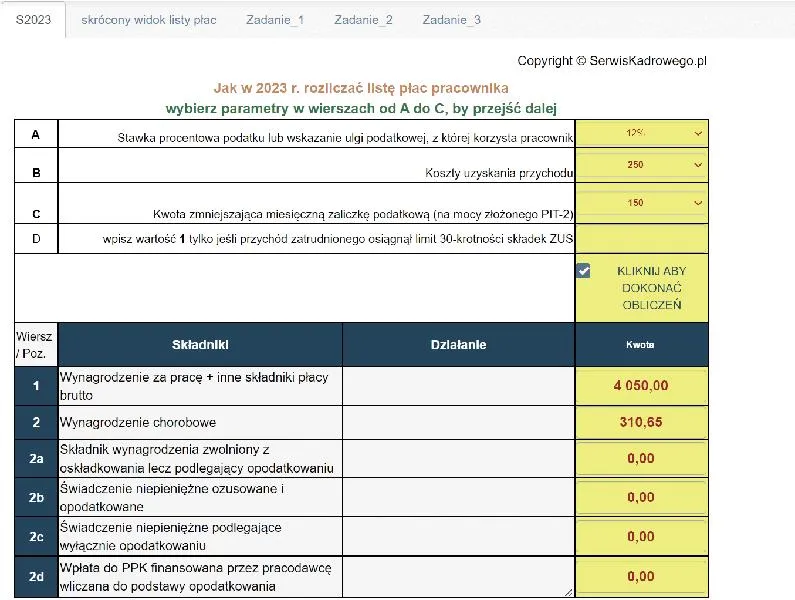Open the skrócony widok listy płac tab
This screenshot has height=600, width=795.
click(149, 20)
